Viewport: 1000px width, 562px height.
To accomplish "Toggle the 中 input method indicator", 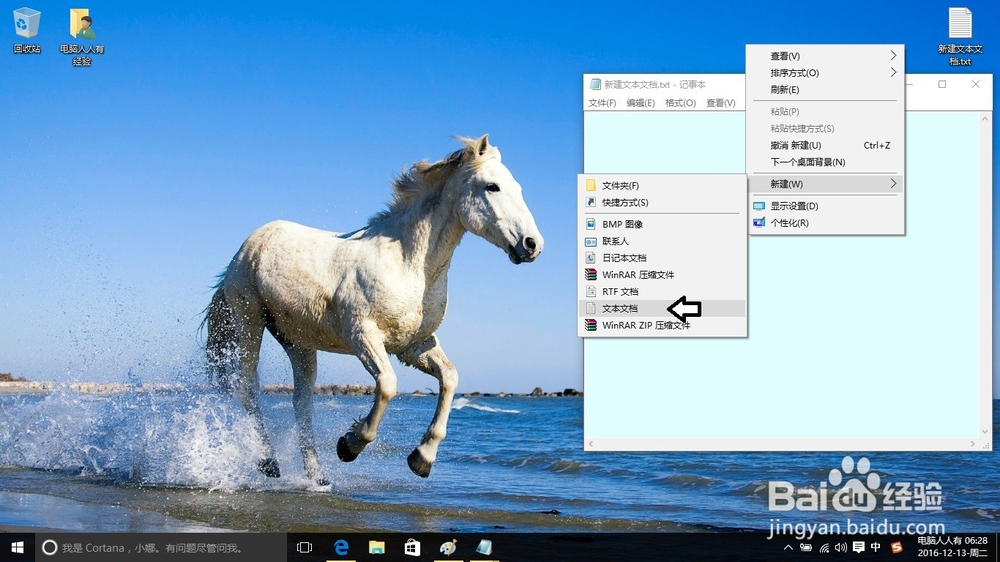I will click(876, 547).
